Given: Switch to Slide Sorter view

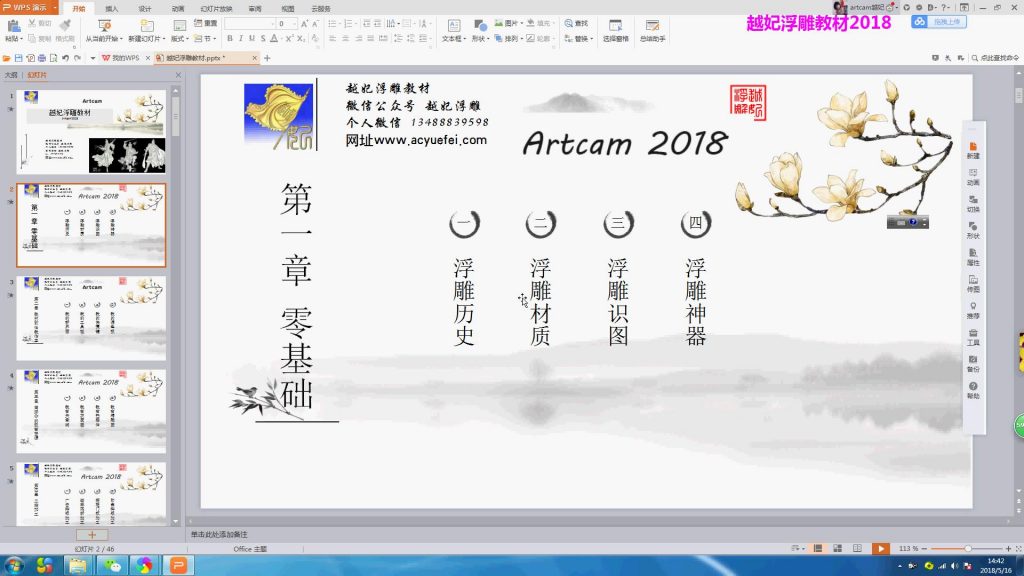Looking at the screenshot, I should [837, 549].
